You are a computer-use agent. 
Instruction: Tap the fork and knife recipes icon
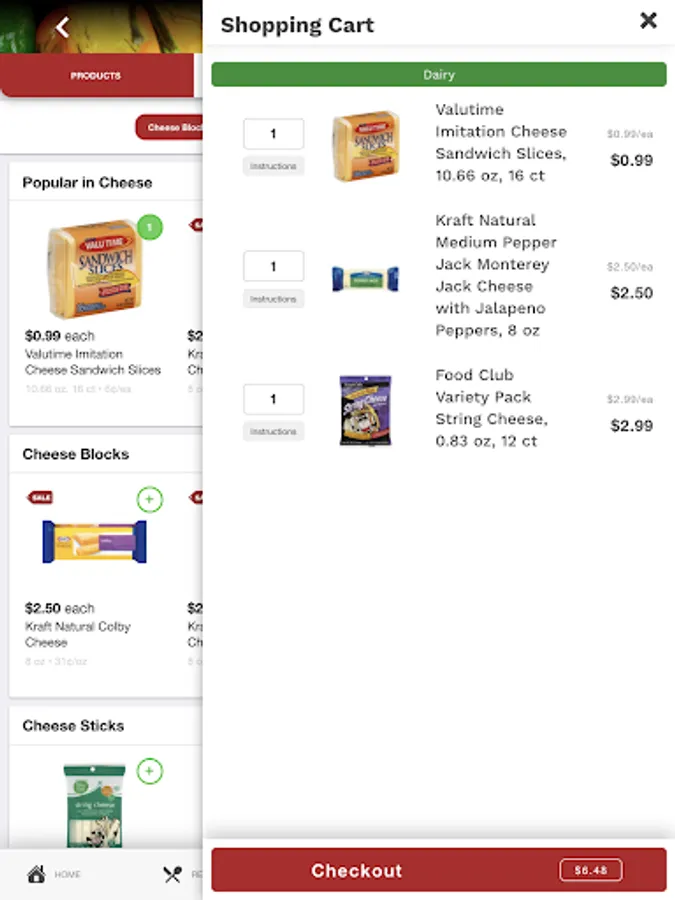[x=172, y=874]
